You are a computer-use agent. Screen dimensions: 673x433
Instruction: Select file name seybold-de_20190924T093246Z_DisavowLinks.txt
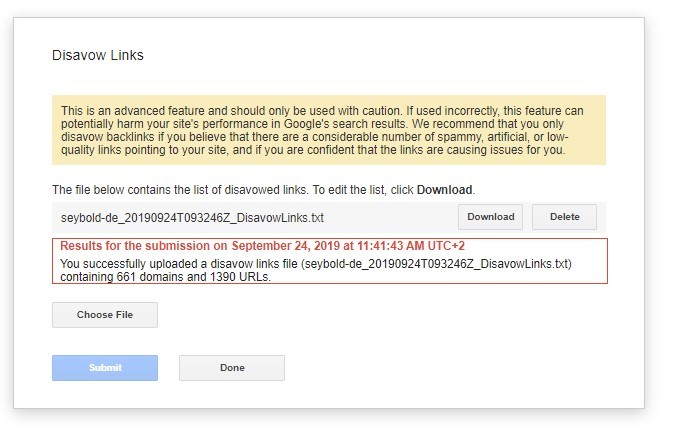point(192,218)
